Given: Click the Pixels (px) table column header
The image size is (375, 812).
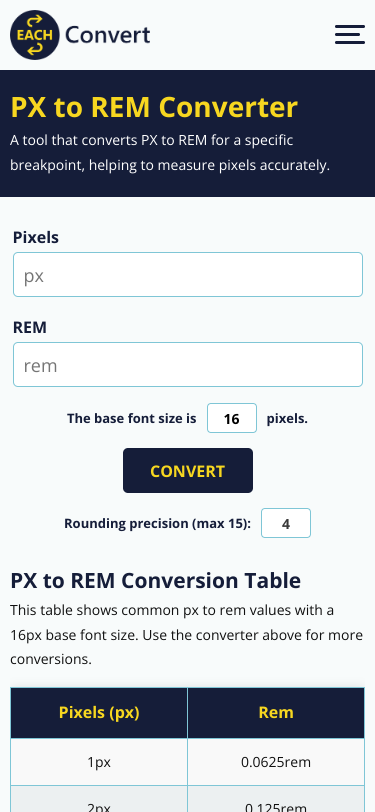Looking at the screenshot, I should coord(99,713).
